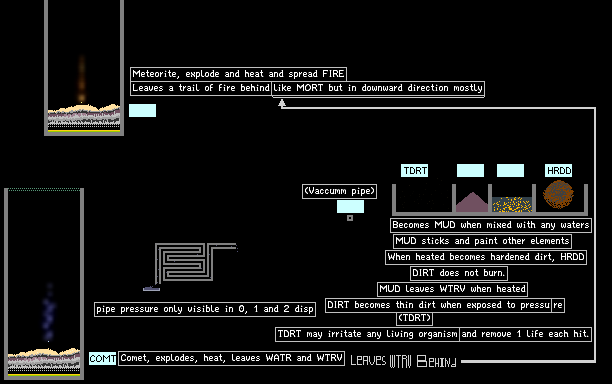Click blank cyan box above the mud pile
Image resolution: width=612 pixels, height=384 pixels.
click(470, 171)
